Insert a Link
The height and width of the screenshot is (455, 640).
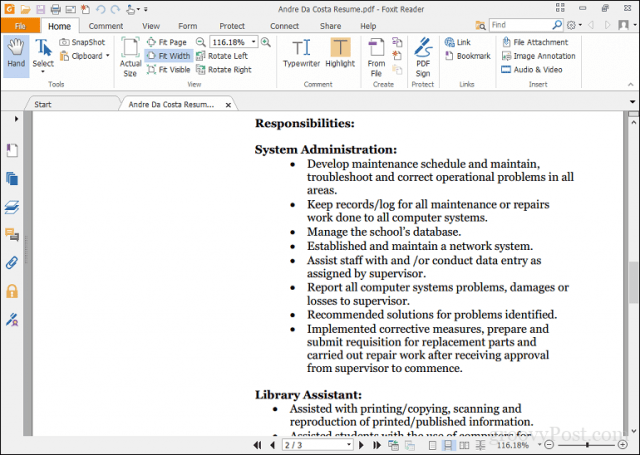point(458,42)
